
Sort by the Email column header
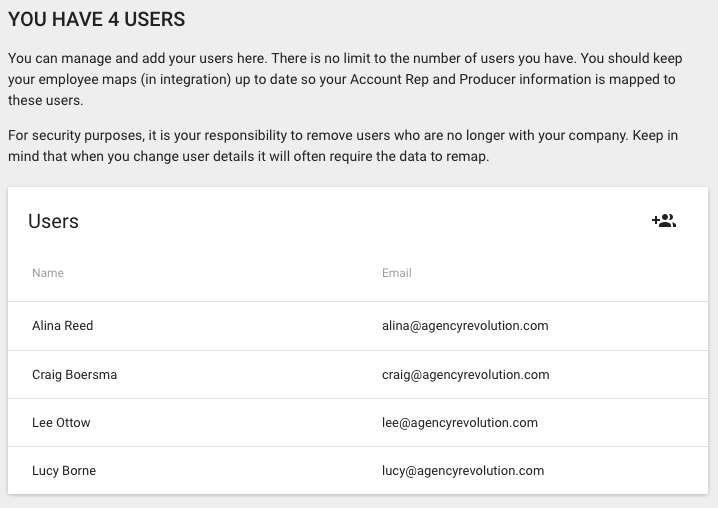point(397,273)
